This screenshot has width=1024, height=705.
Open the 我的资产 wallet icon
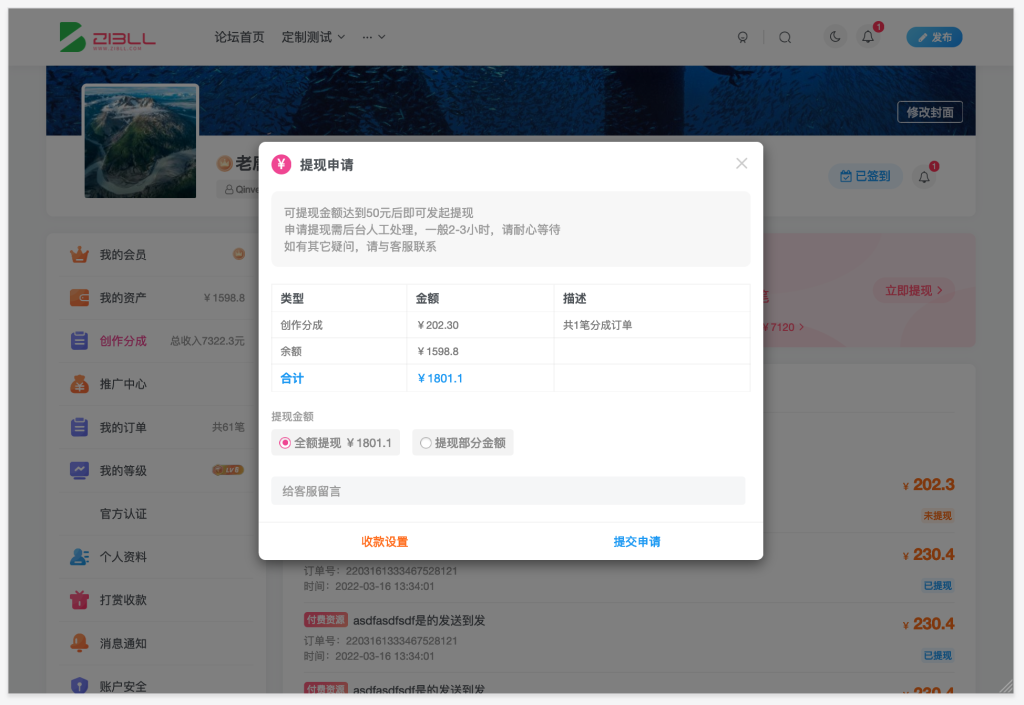[80, 297]
